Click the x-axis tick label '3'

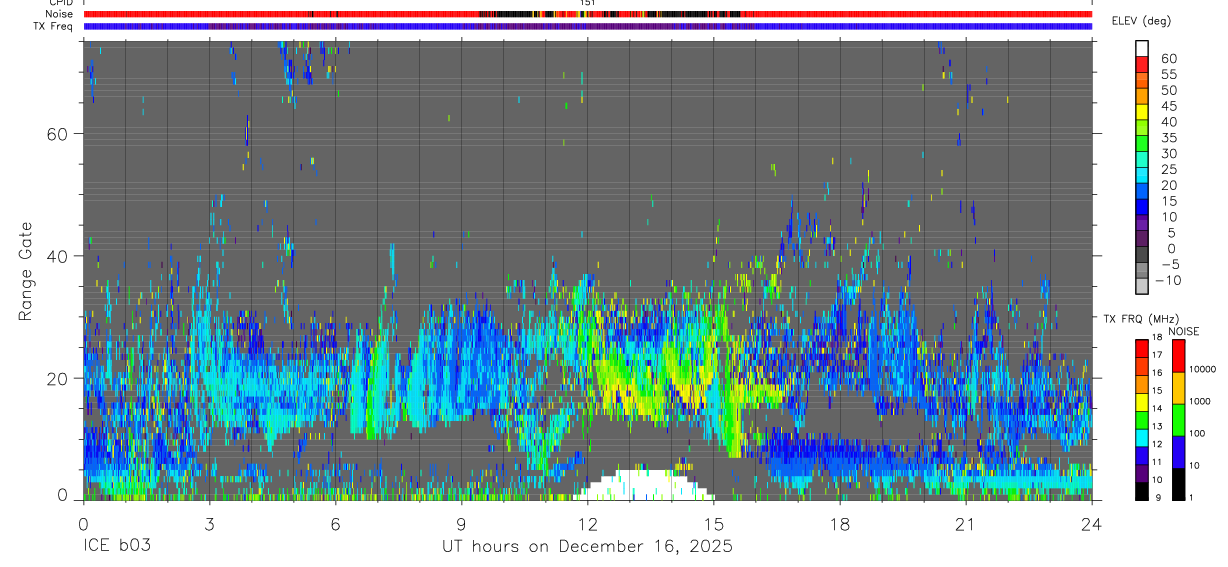pyautogui.click(x=209, y=523)
